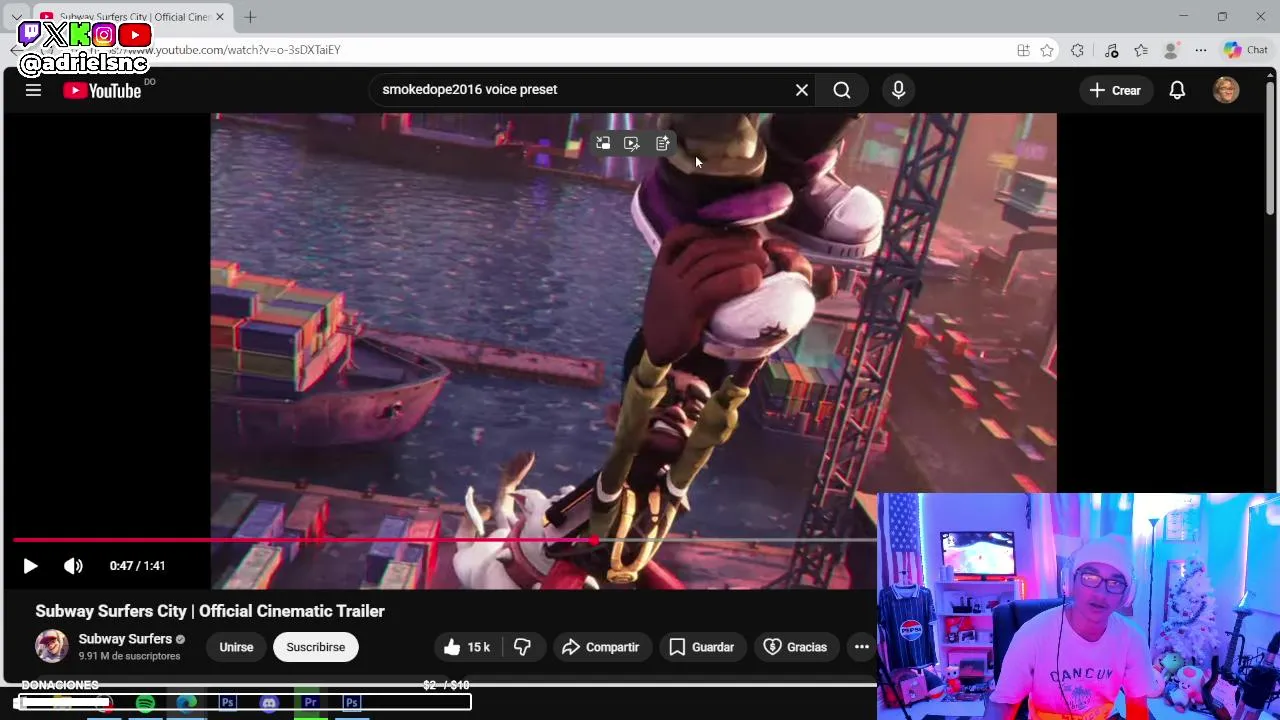Open the split screen address bar icon
Screen dimensions: 1280x720
point(1023,50)
